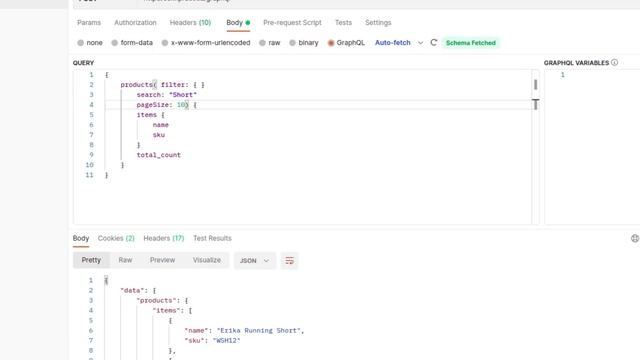Select the request Body tab
640x360 pixels.
tap(238, 22)
